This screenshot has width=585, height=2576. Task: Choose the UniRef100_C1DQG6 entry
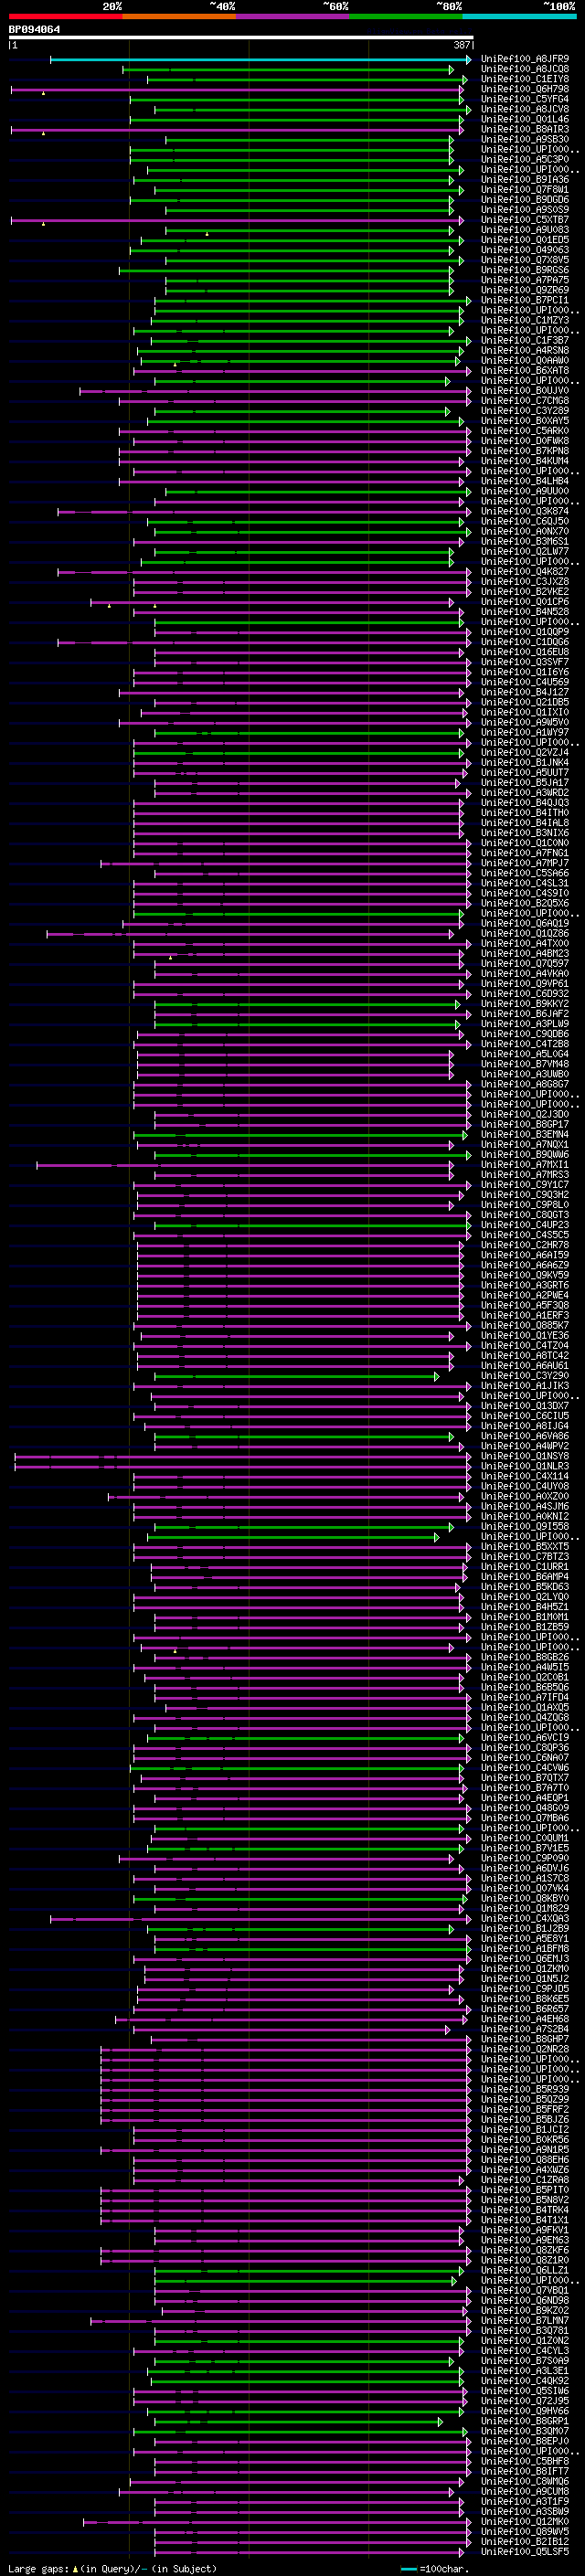click(x=525, y=642)
